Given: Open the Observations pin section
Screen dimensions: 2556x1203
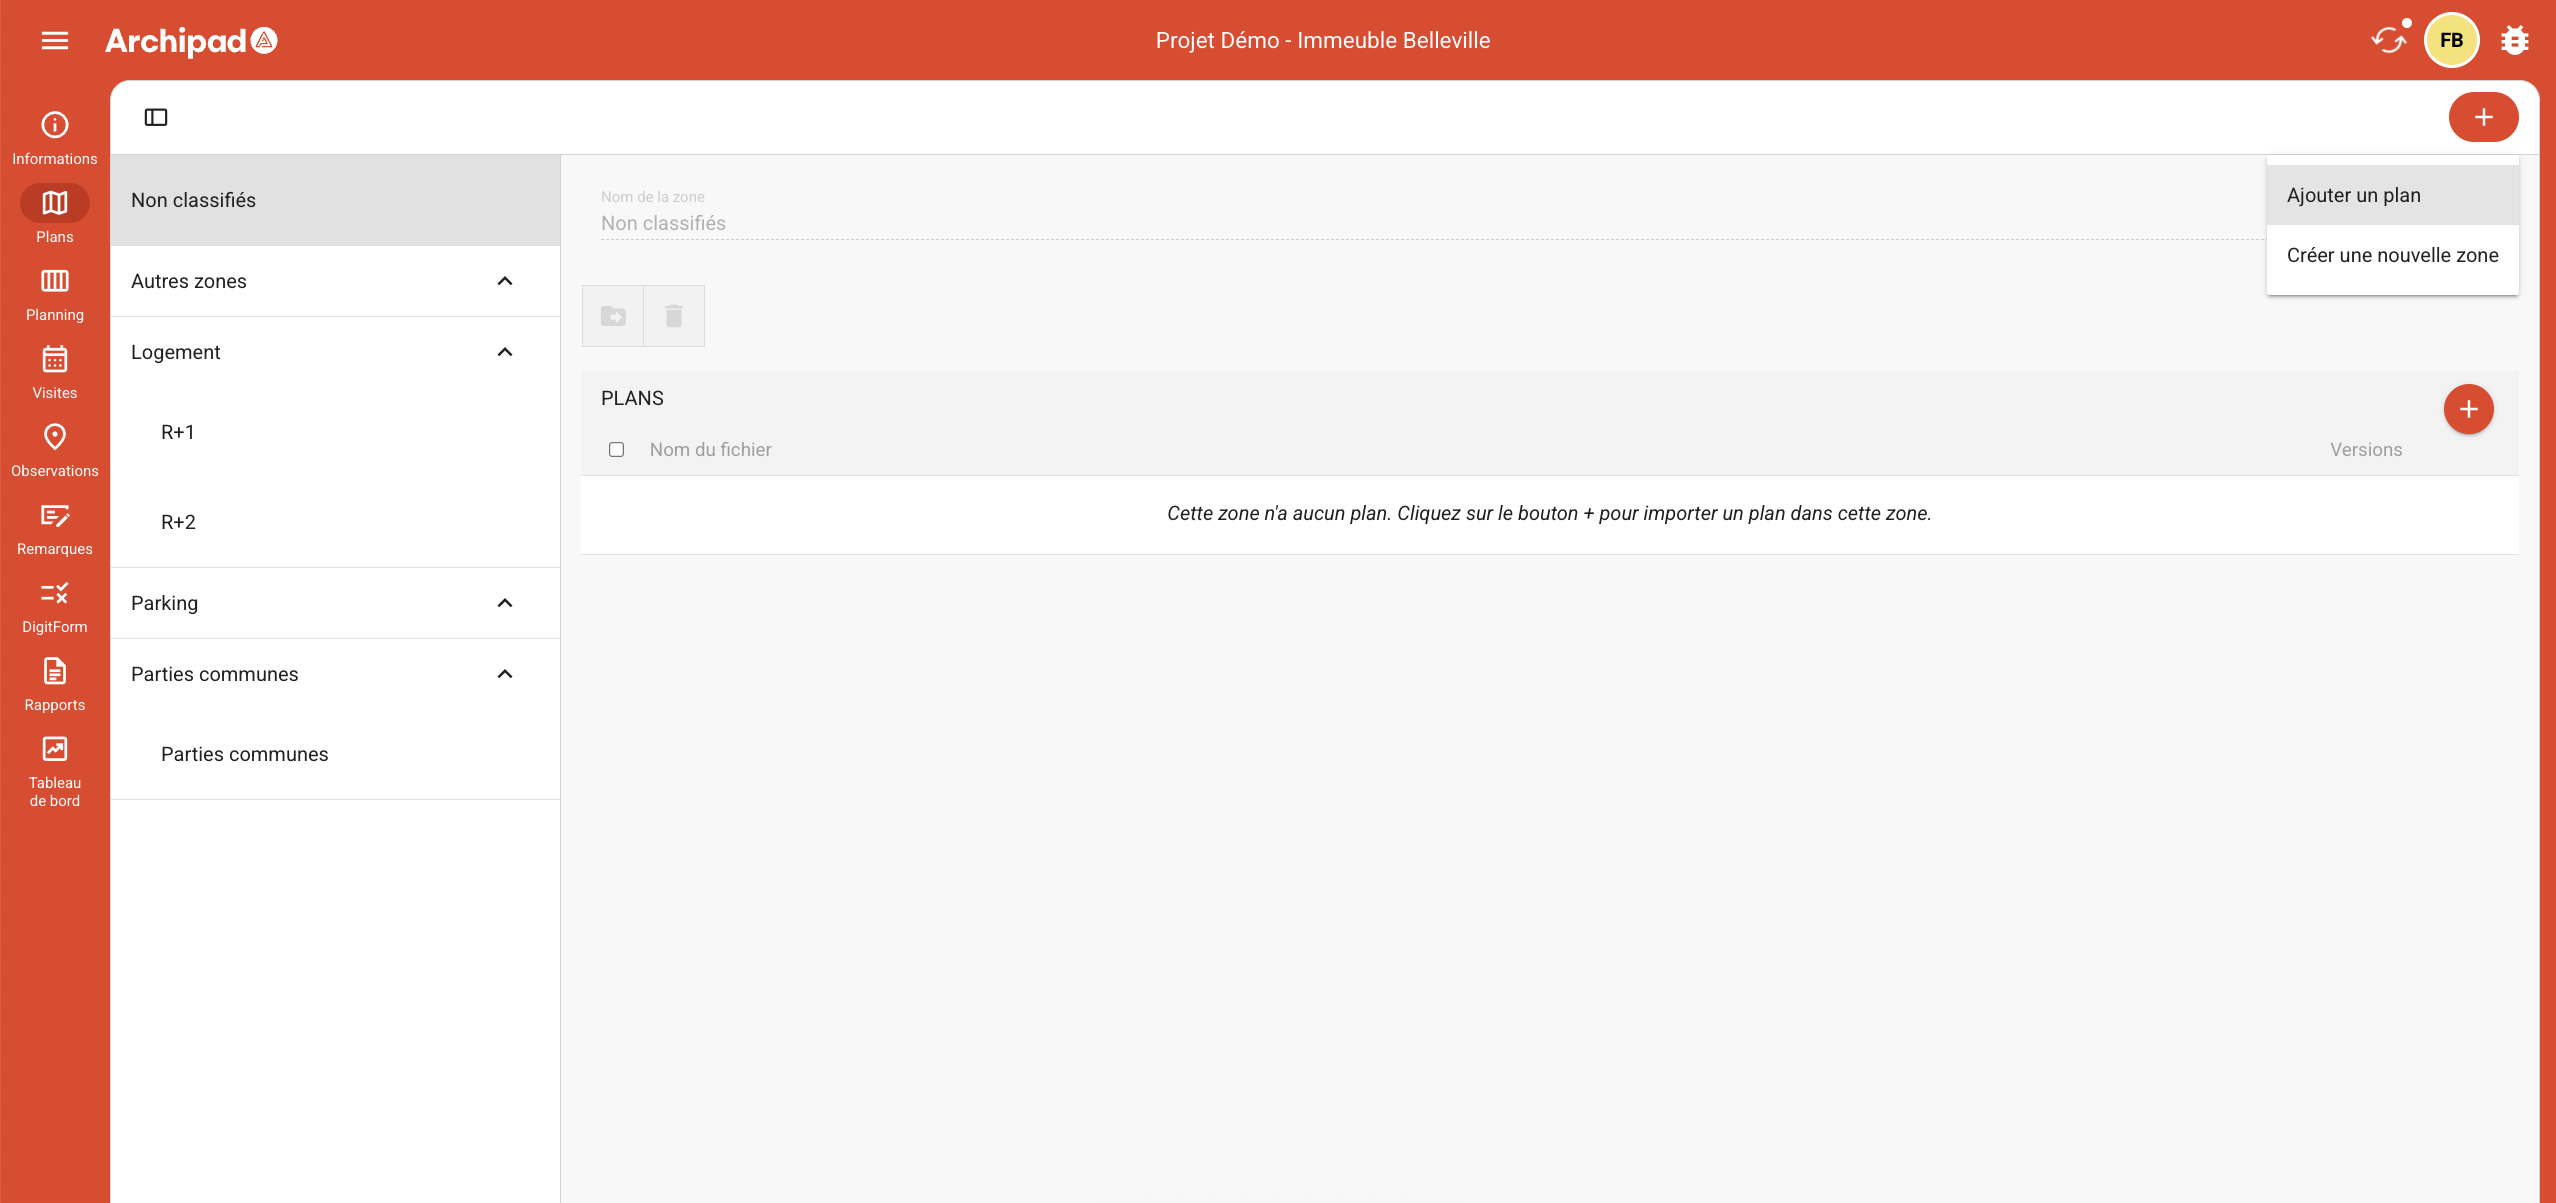Looking at the screenshot, I should 54,450.
